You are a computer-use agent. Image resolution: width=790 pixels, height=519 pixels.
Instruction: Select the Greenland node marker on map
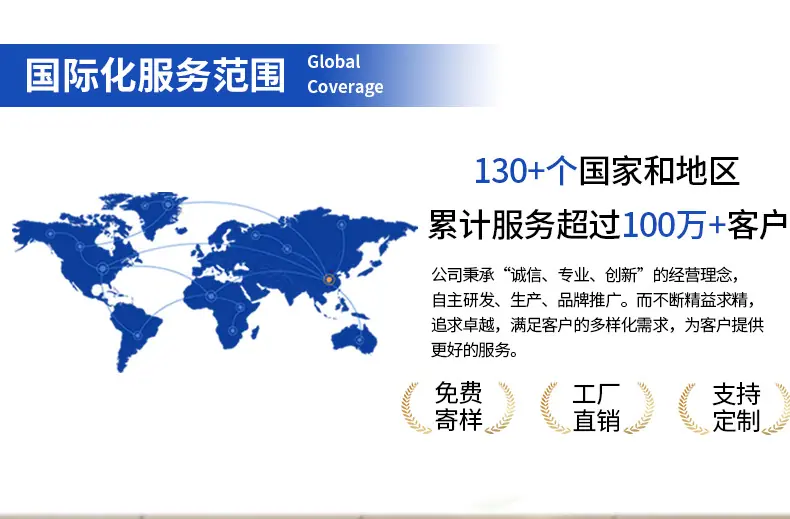[167, 205]
